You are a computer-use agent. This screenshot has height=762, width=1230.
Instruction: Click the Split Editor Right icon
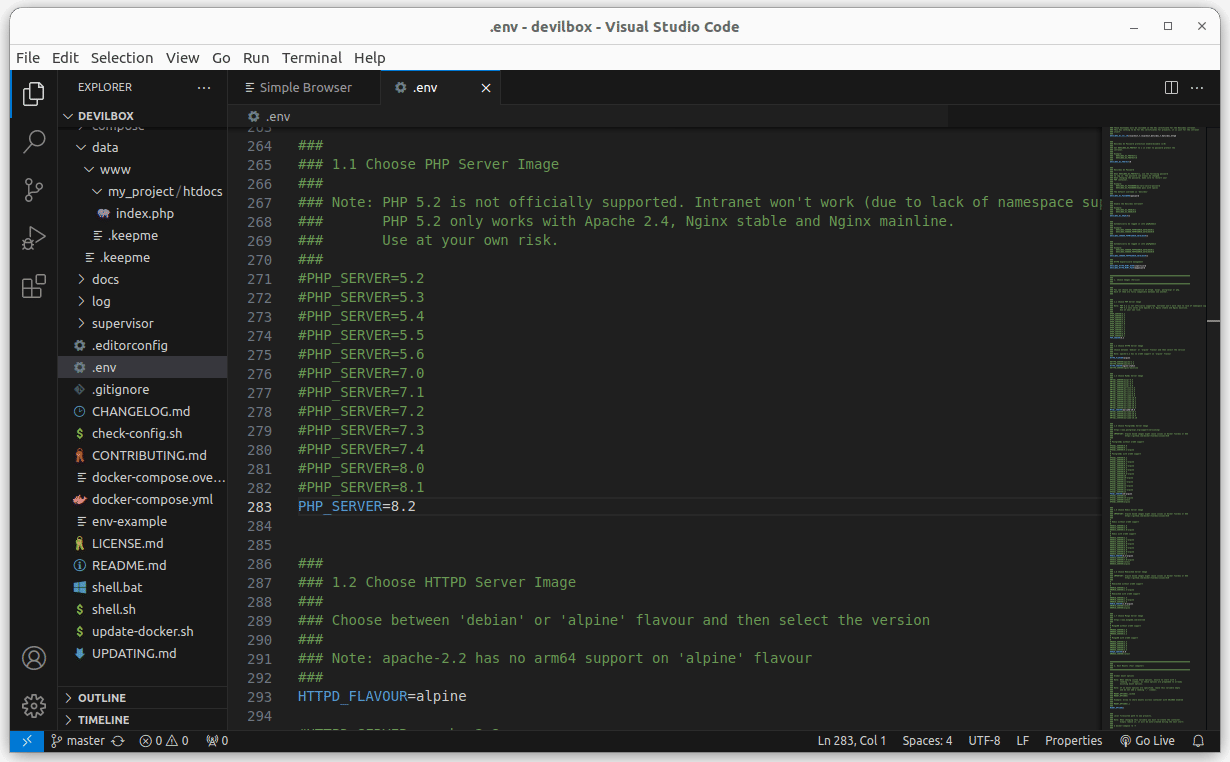tap(1171, 88)
